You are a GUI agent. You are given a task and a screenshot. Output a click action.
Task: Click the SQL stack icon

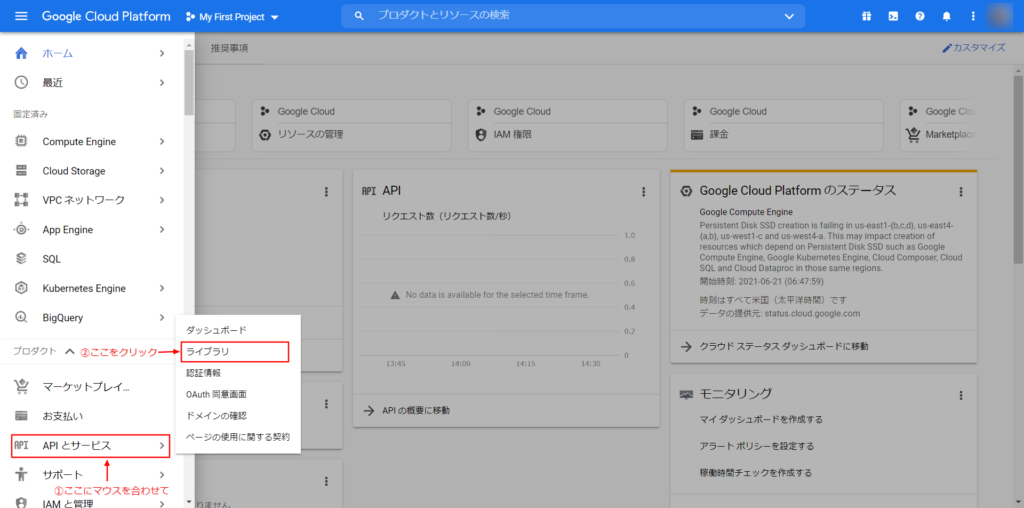[21, 259]
